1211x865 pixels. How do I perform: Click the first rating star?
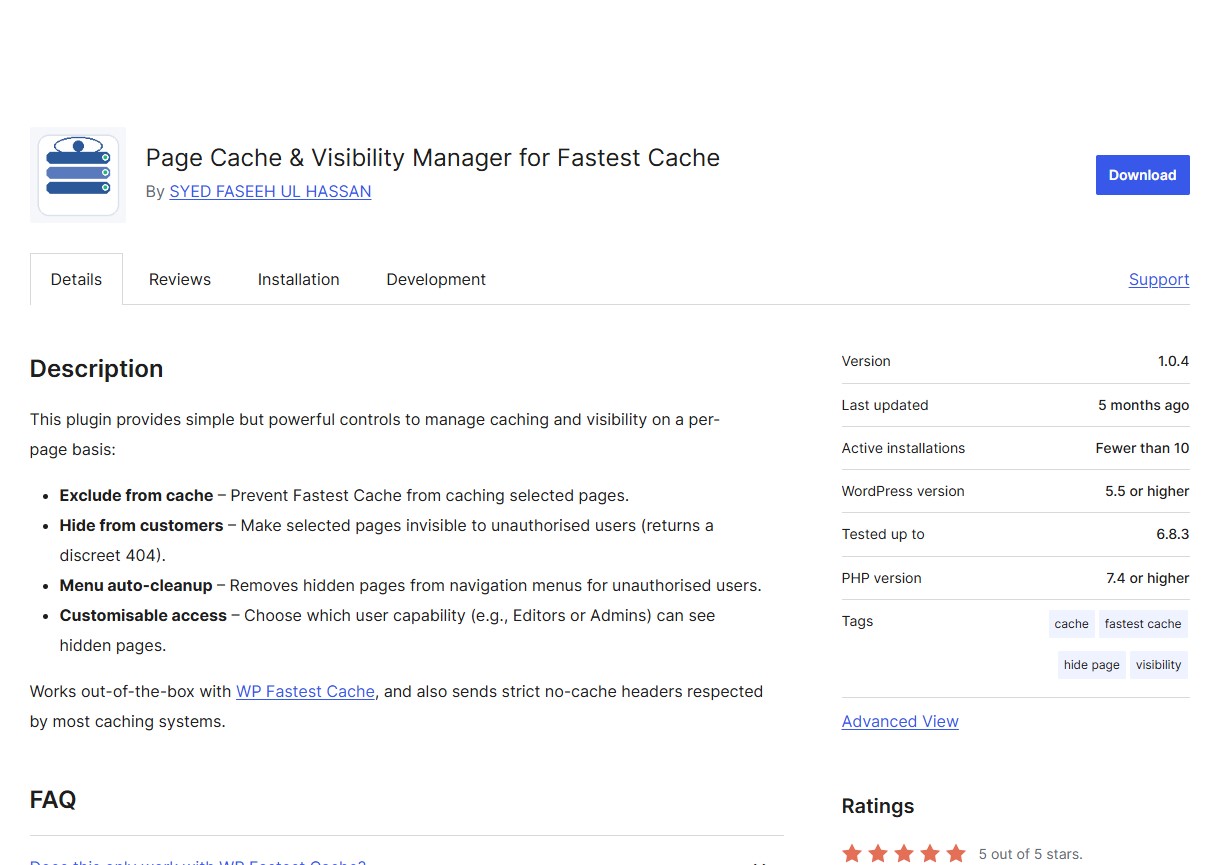(852, 853)
